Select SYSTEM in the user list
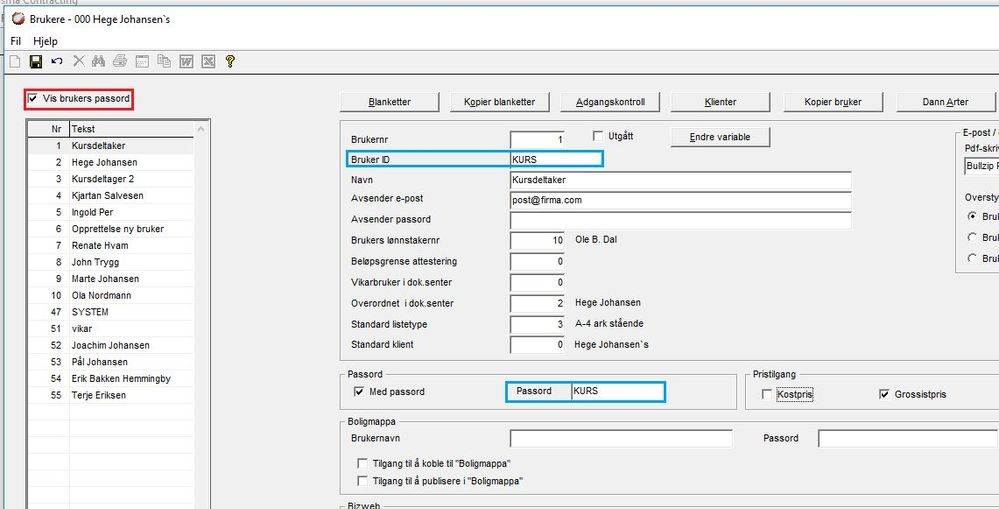999x509 pixels. (110, 312)
